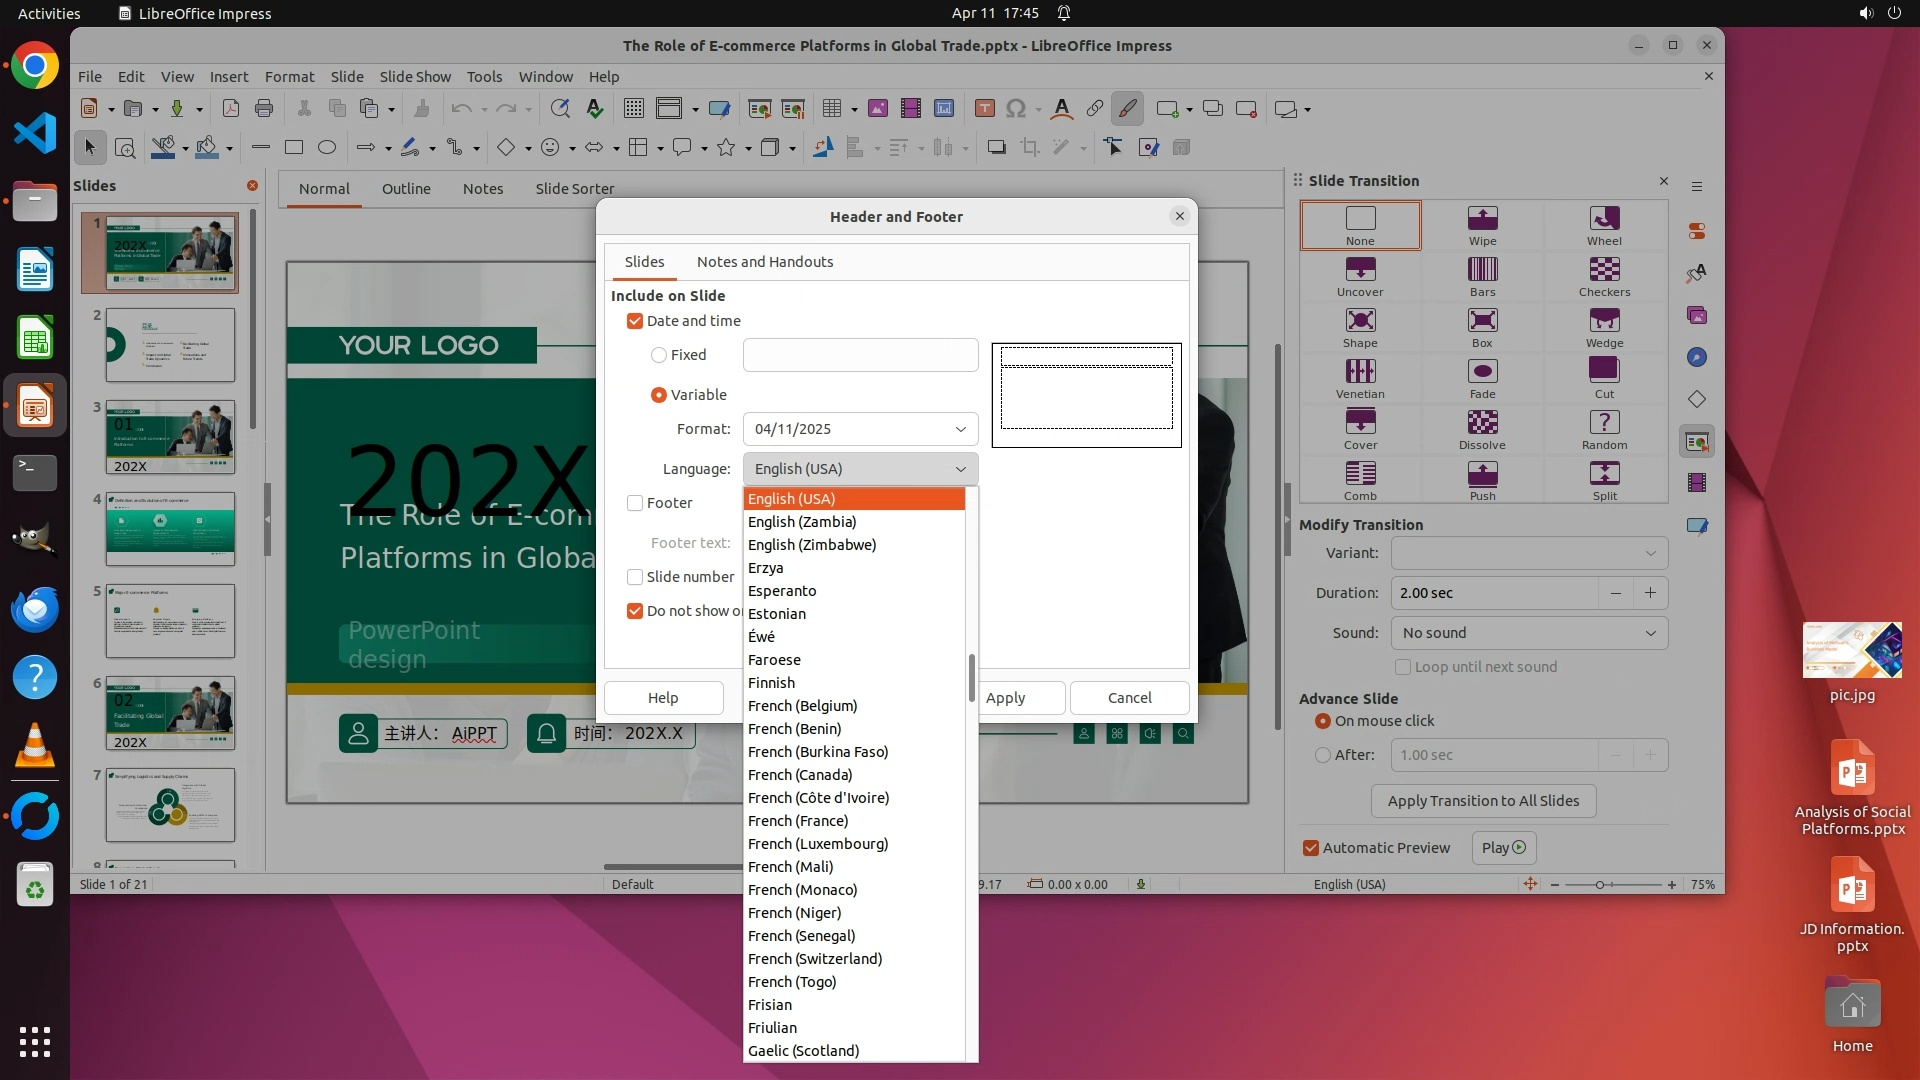This screenshot has width=1920, height=1080.
Task: Select the Fixed radio button
Action: pyautogui.click(x=659, y=355)
